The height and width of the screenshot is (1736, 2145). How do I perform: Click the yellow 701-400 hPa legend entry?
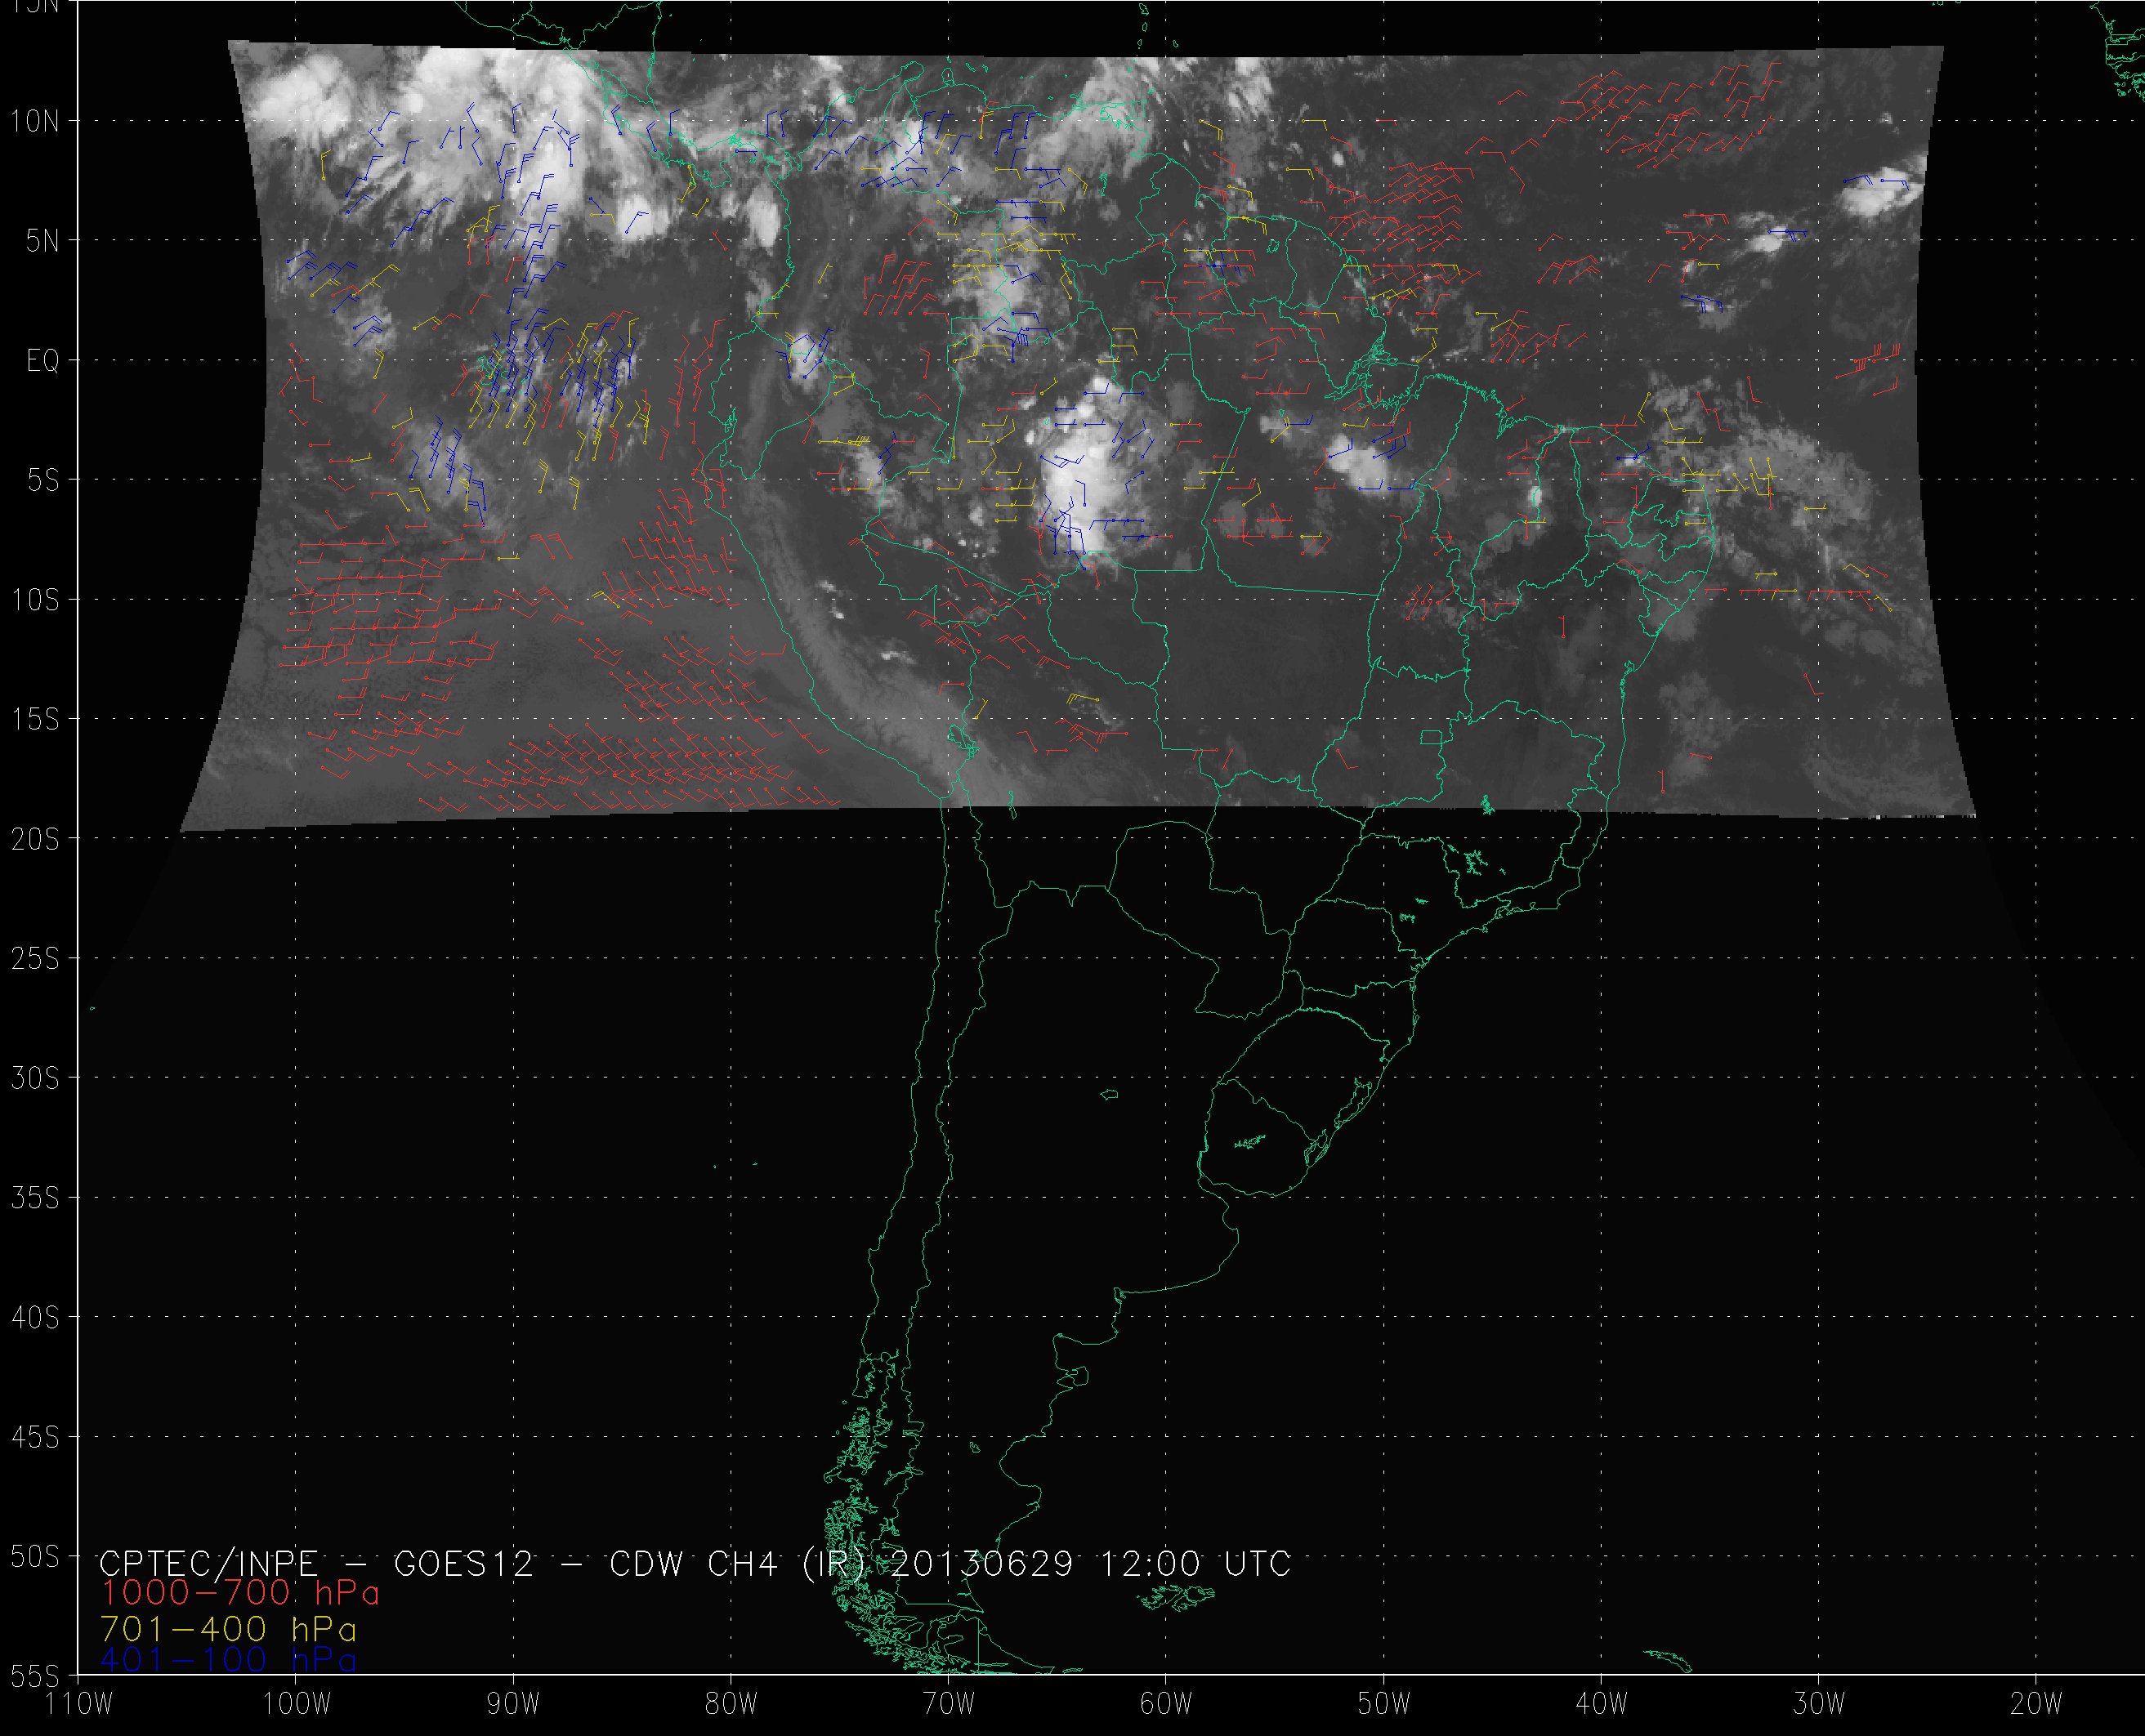click(229, 1630)
